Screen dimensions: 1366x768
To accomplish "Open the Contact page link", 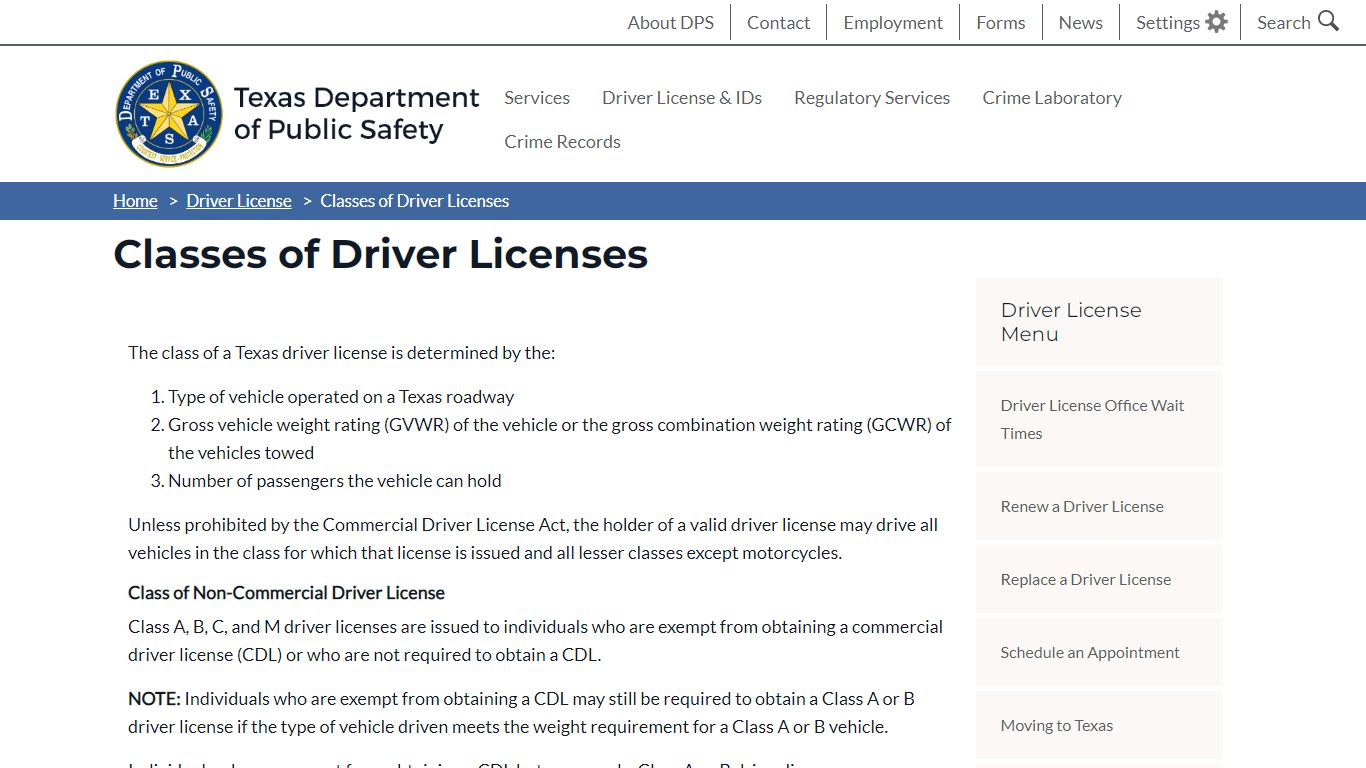I will click(x=778, y=22).
